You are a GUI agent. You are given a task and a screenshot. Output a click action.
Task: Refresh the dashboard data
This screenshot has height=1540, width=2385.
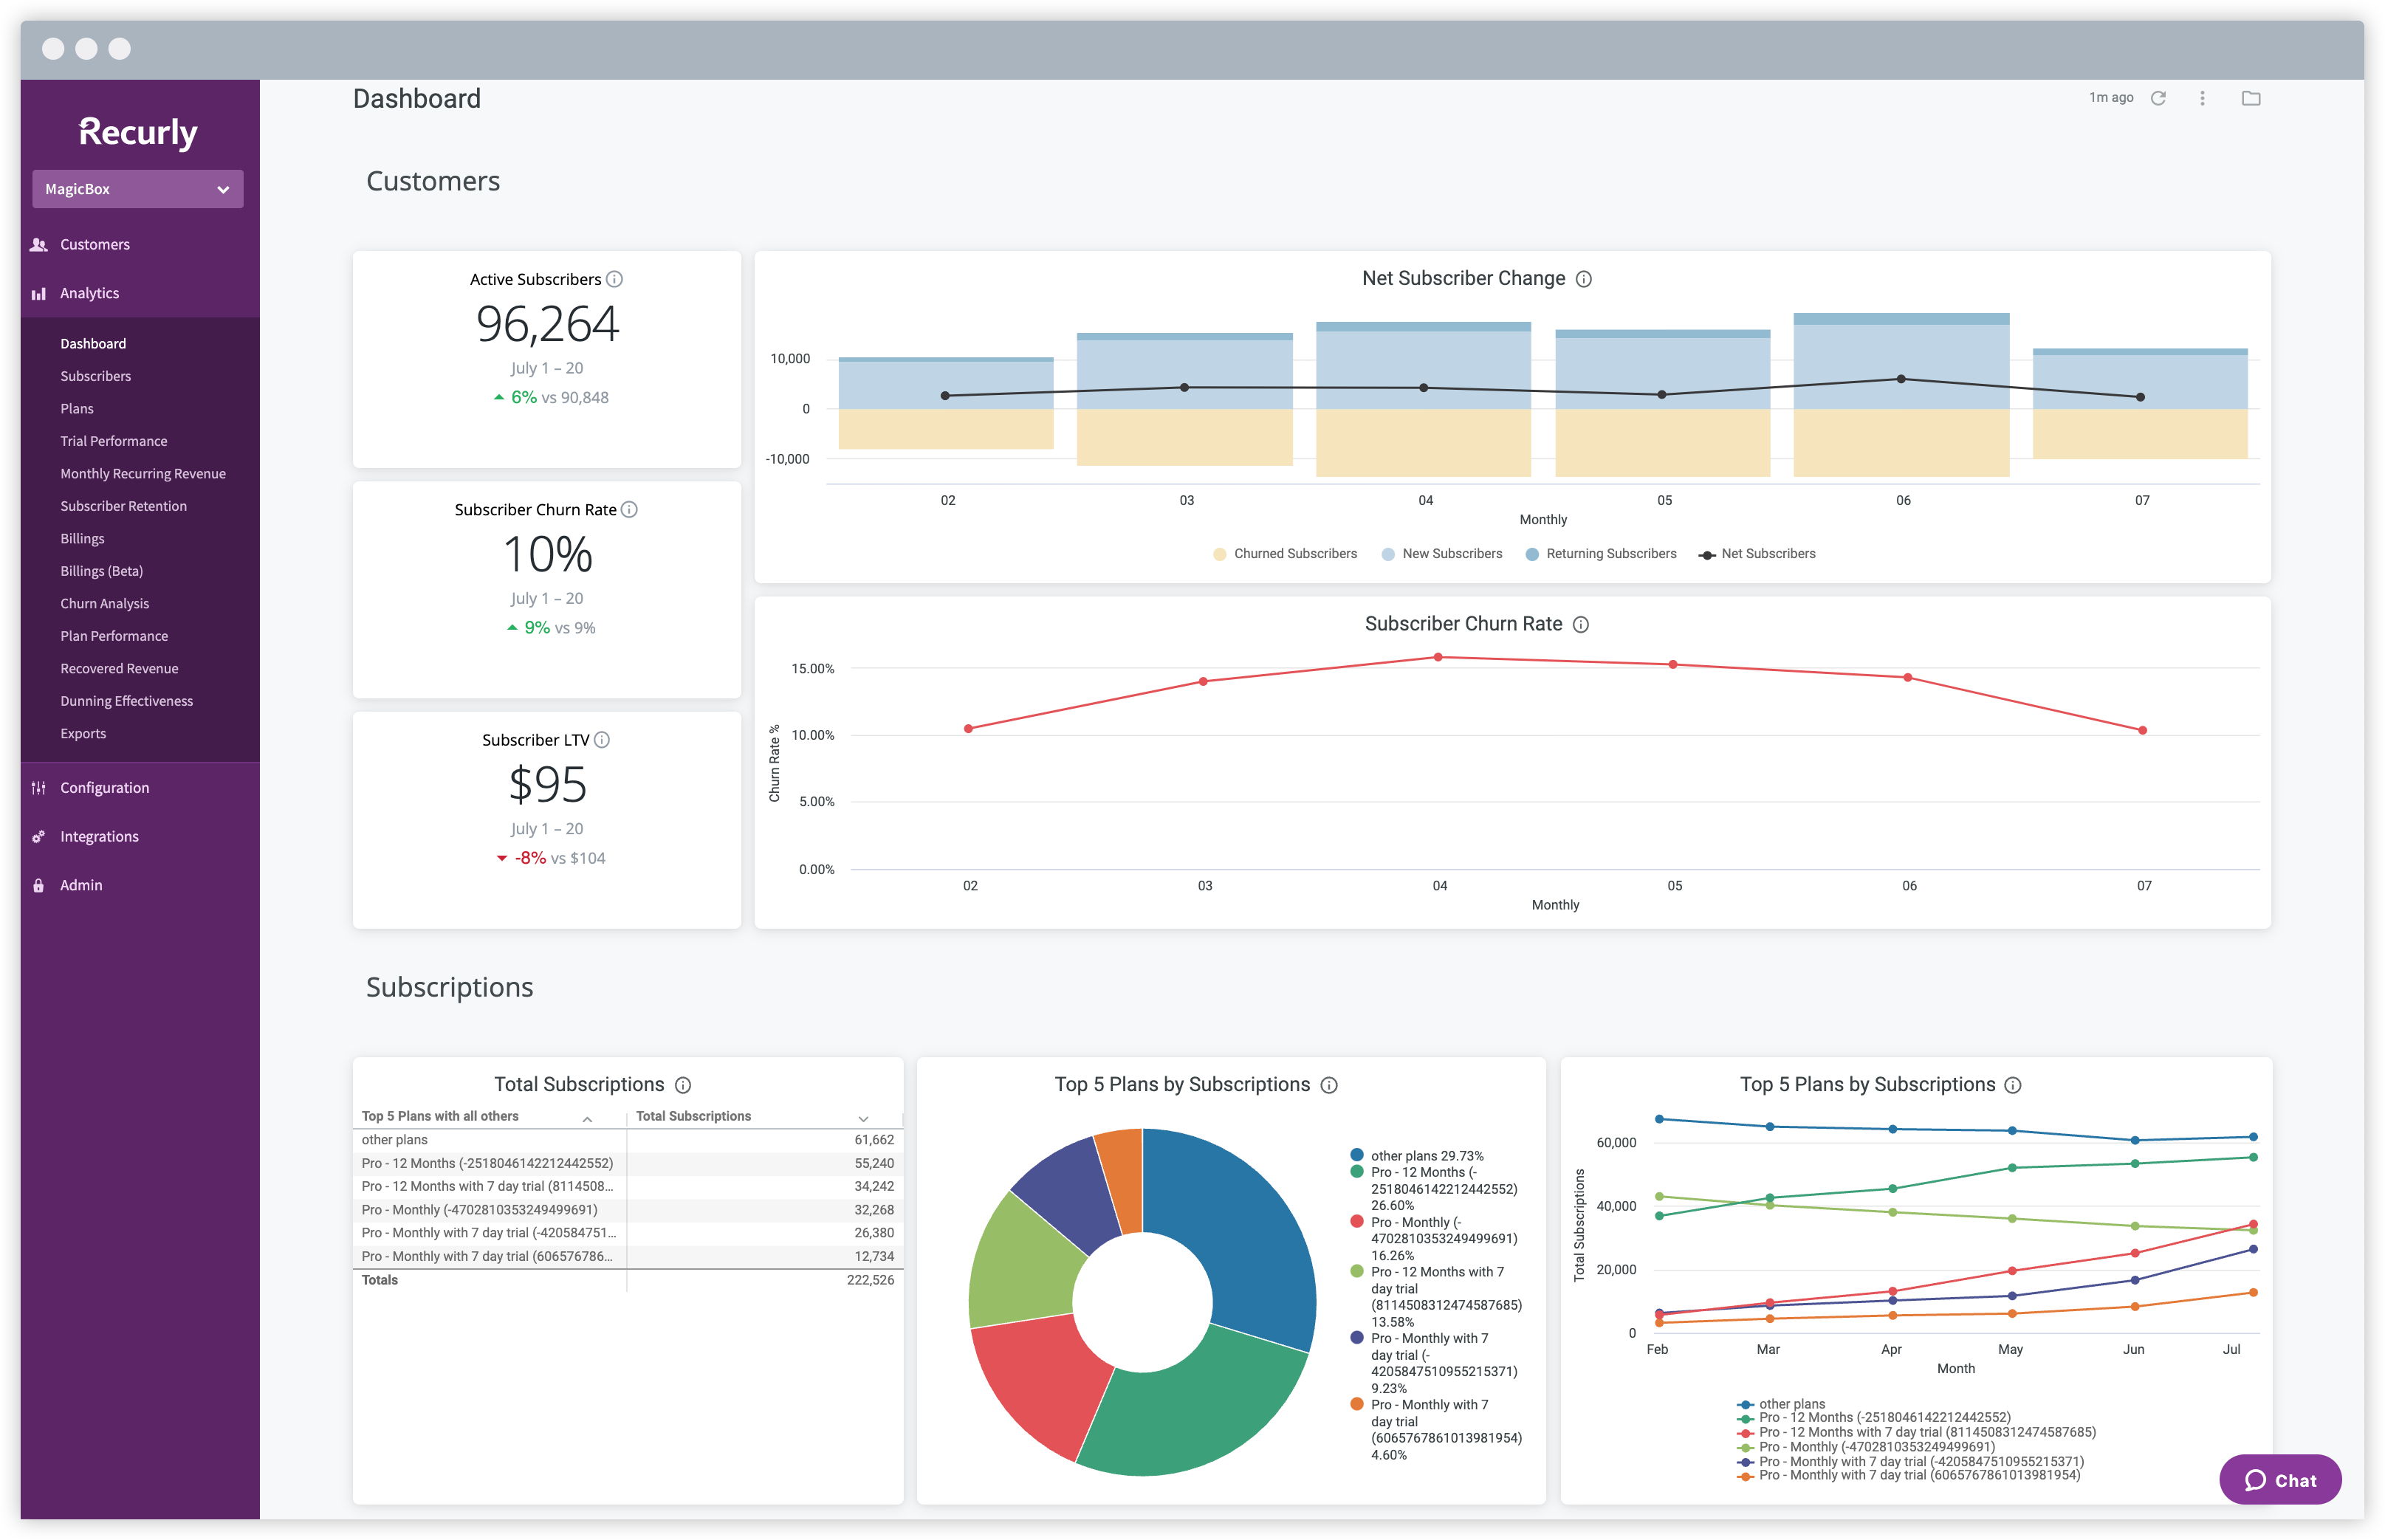pyautogui.click(x=2159, y=97)
